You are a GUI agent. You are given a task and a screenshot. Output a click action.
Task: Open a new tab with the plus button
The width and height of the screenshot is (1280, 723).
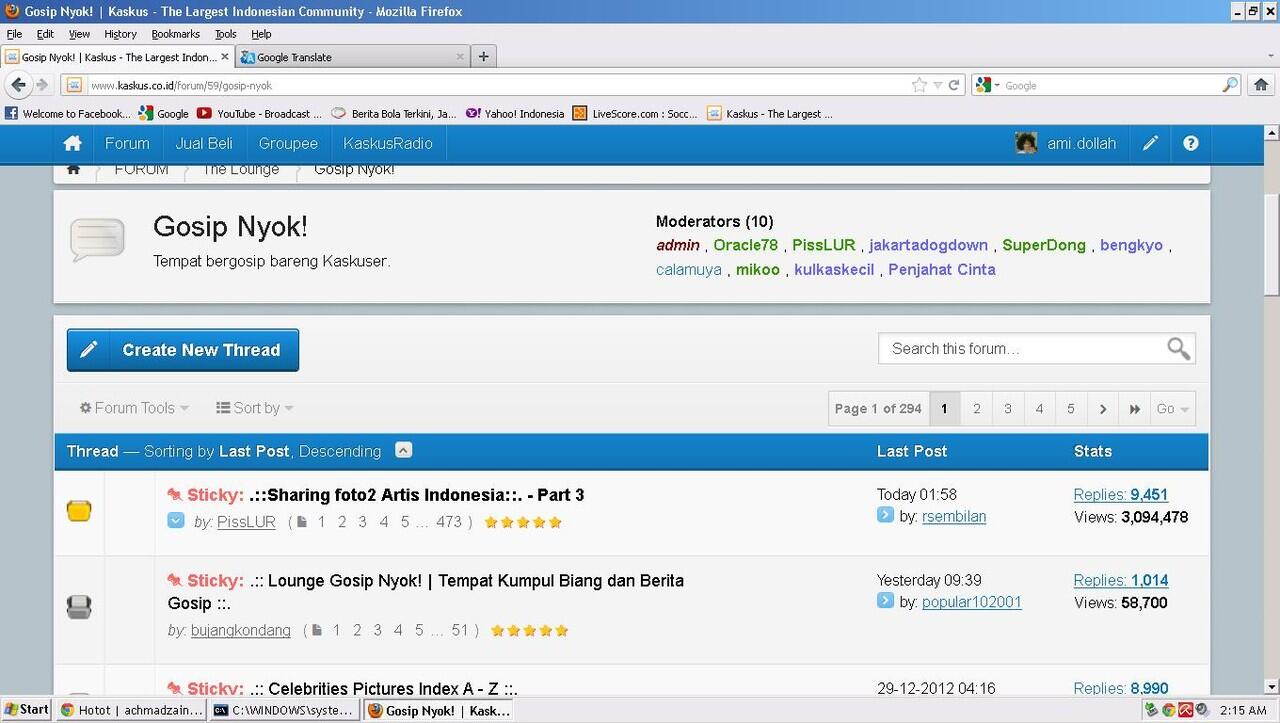coord(484,57)
